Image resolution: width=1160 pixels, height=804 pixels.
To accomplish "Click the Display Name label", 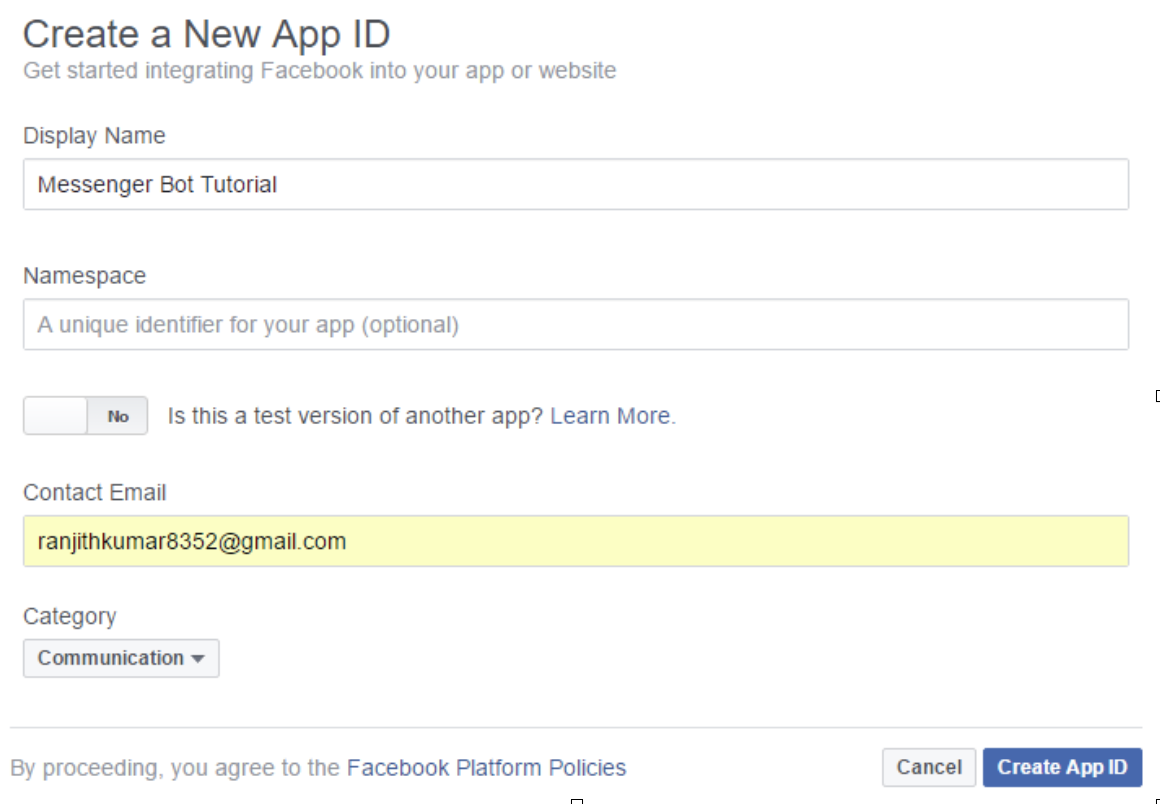I will (x=94, y=136).
